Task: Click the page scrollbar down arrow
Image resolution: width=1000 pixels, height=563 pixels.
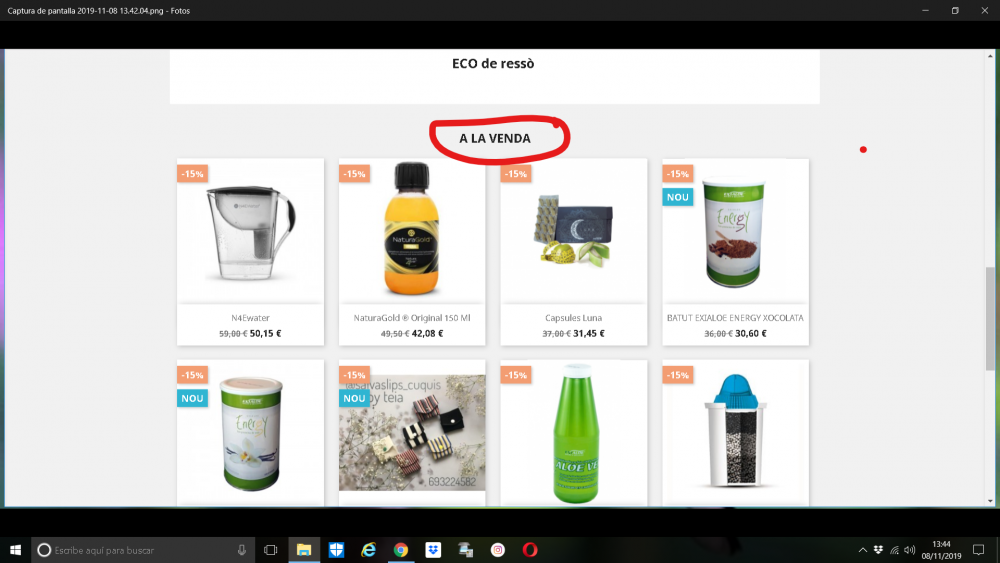Action: [990, 501]
